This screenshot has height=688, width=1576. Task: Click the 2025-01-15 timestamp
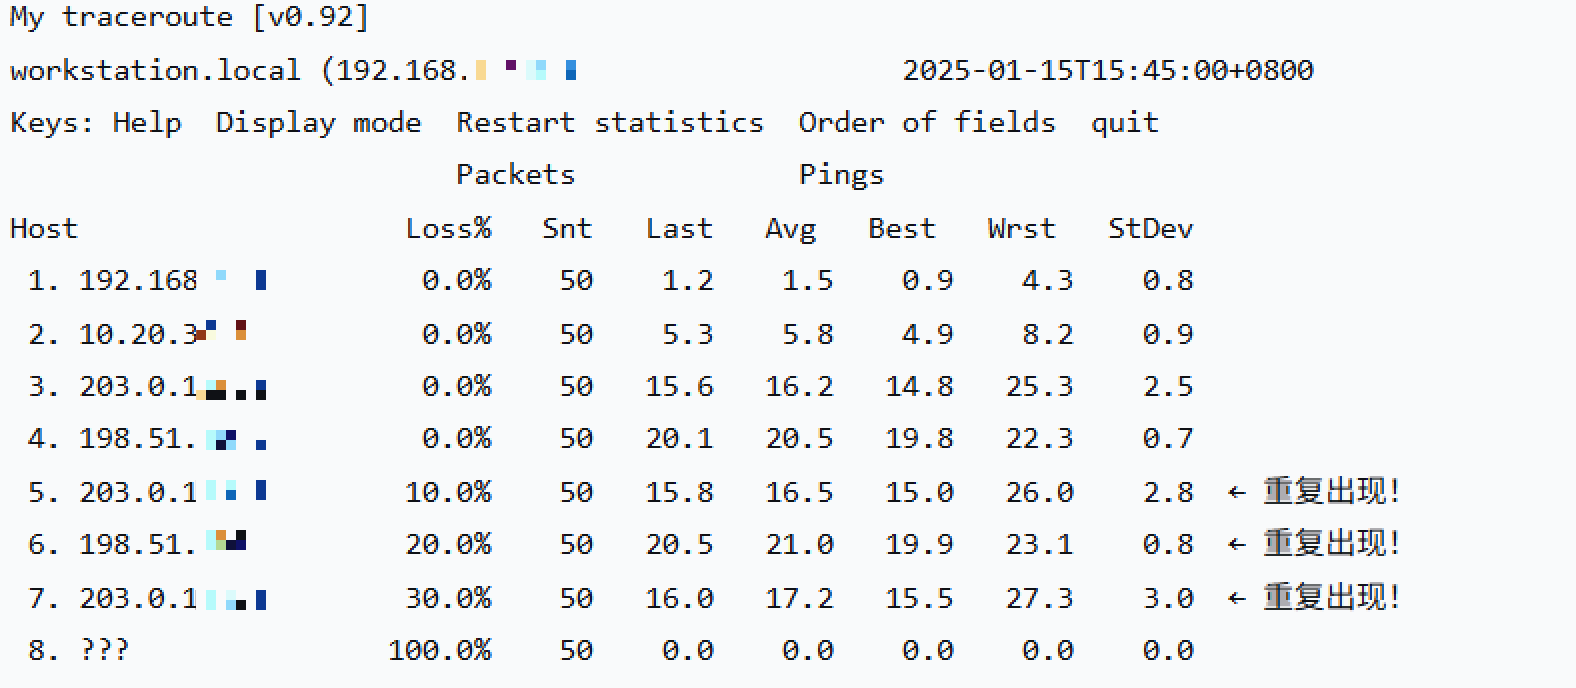tap(1107, 70)
